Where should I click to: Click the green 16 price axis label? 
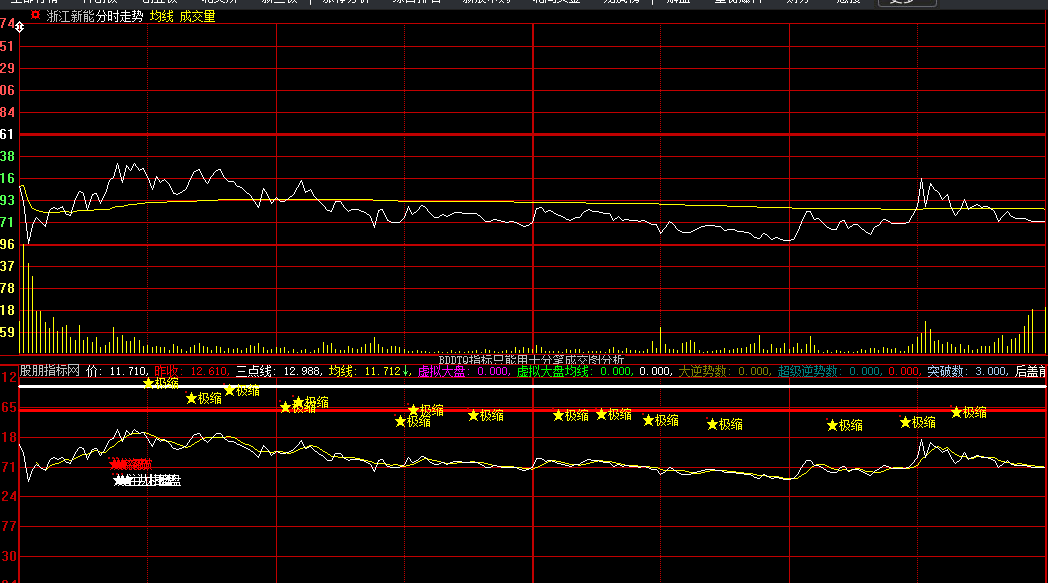pos(7,179)
